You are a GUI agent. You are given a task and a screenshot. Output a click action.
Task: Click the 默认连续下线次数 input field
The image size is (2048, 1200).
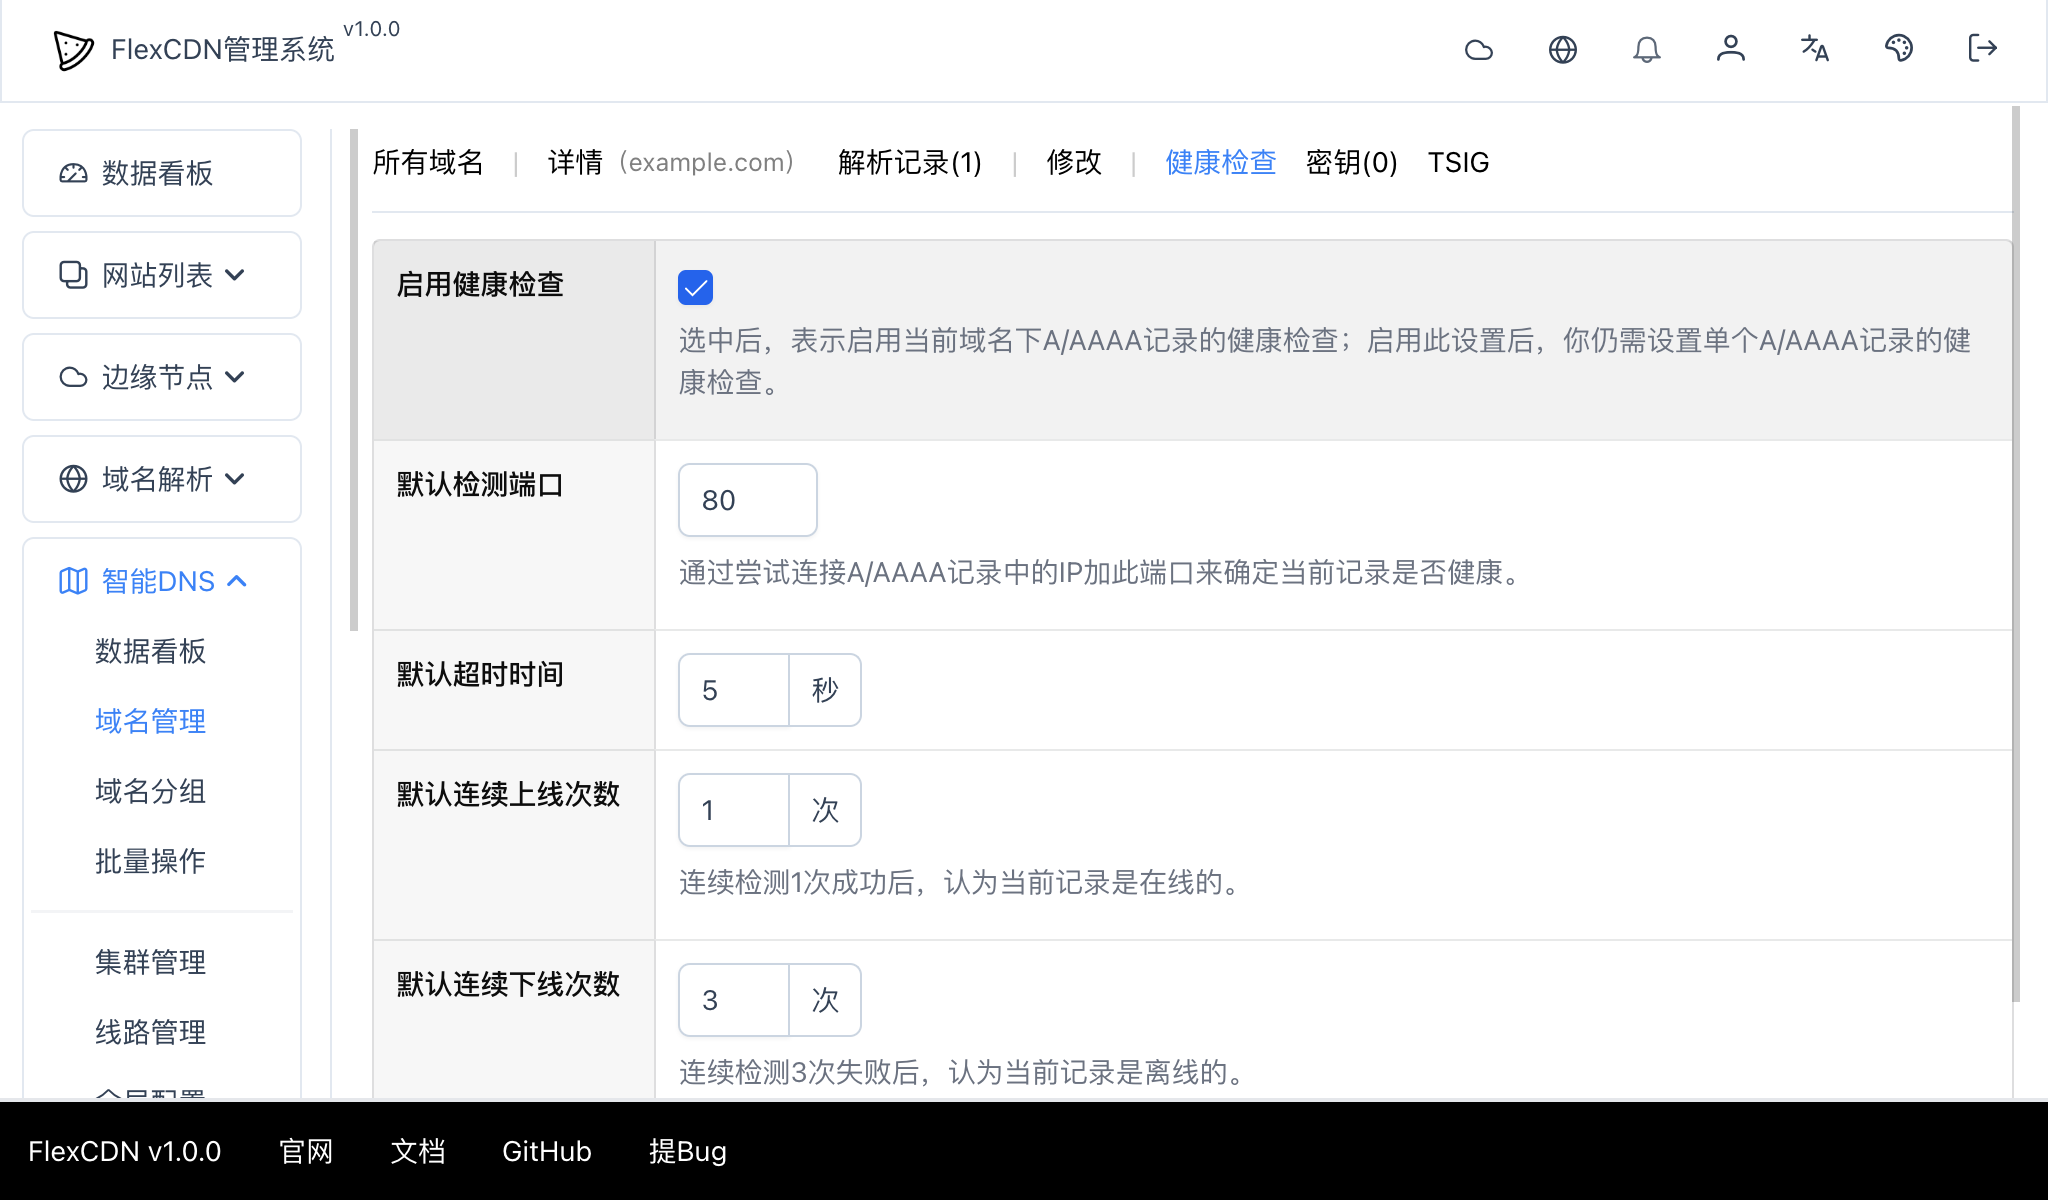pyautogui.click(x=734, y=1000)
